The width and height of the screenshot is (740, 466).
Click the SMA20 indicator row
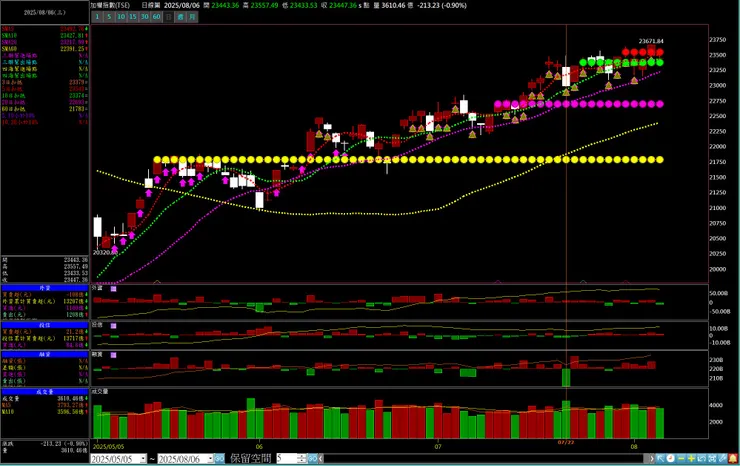click(44, 42)
